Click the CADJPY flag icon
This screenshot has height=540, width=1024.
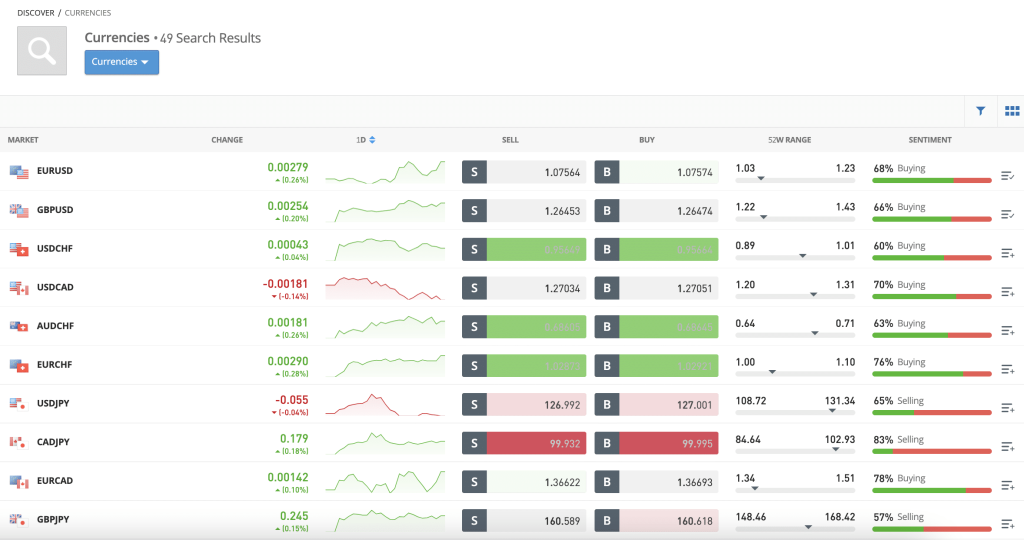coord(19,441)
